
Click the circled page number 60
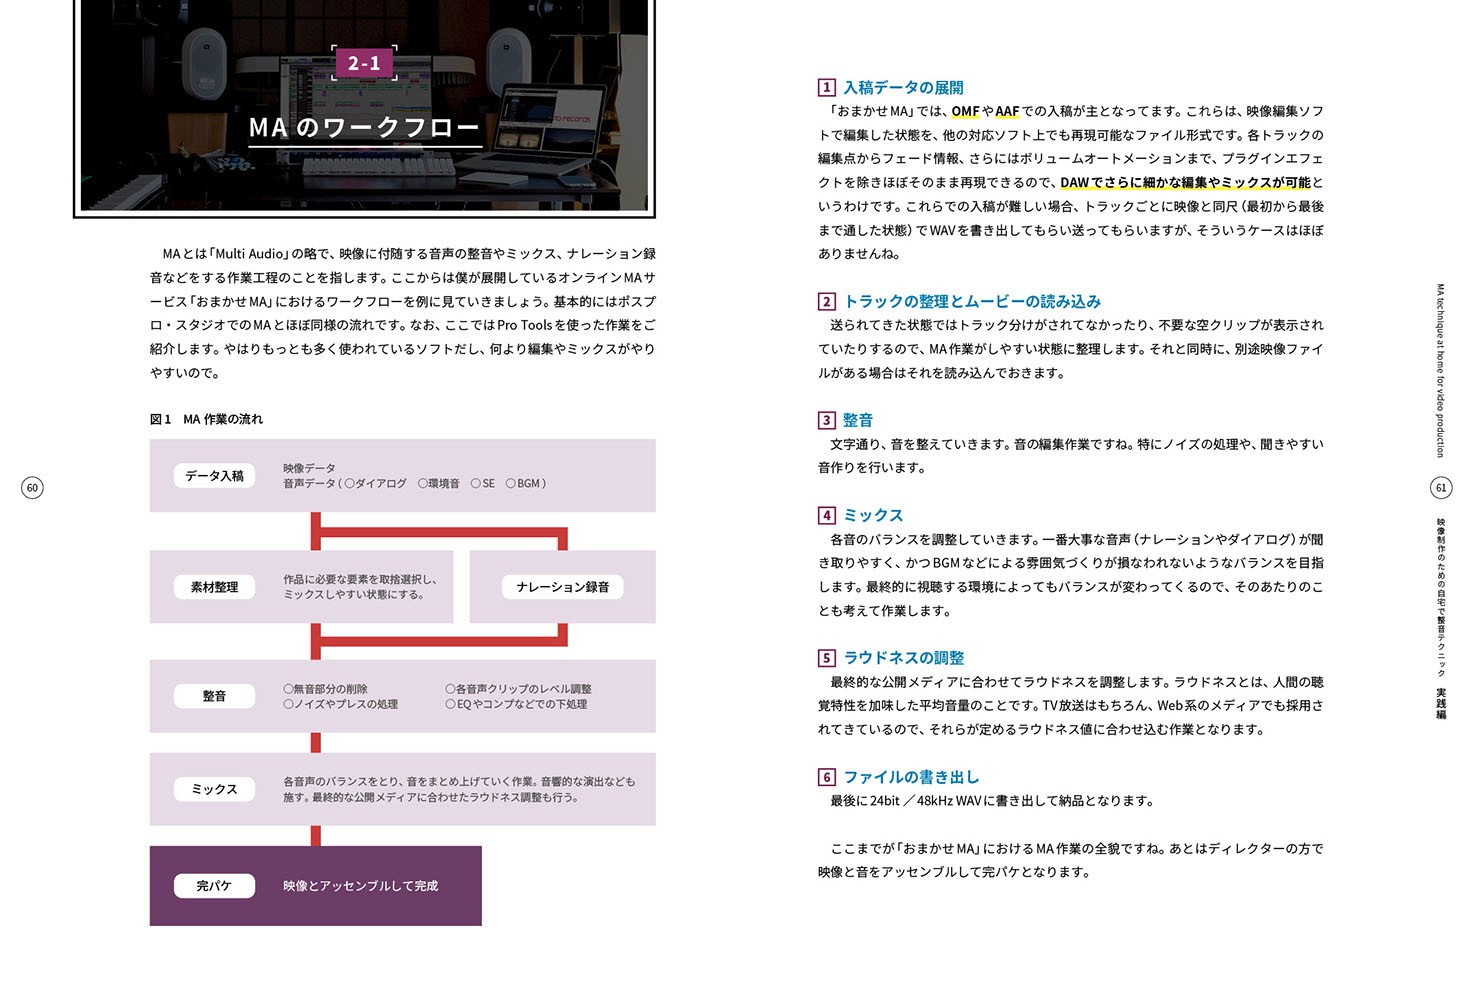(32, 488)
